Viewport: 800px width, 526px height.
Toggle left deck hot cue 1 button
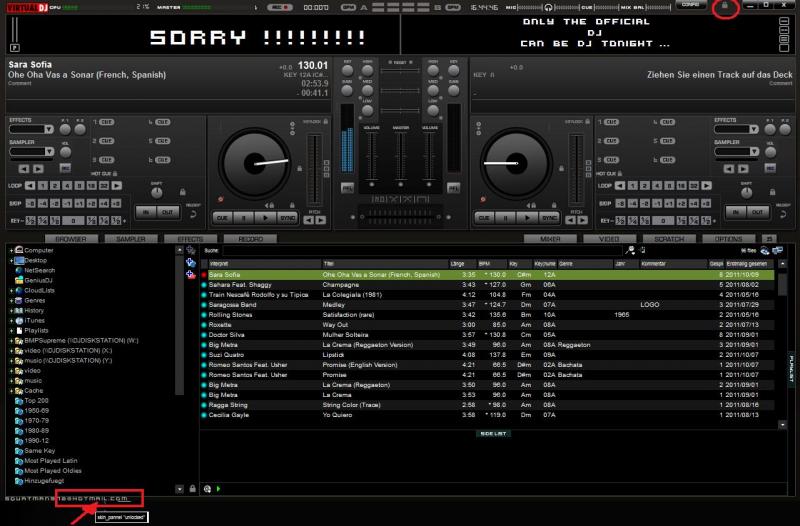click(x=106, y=122)
